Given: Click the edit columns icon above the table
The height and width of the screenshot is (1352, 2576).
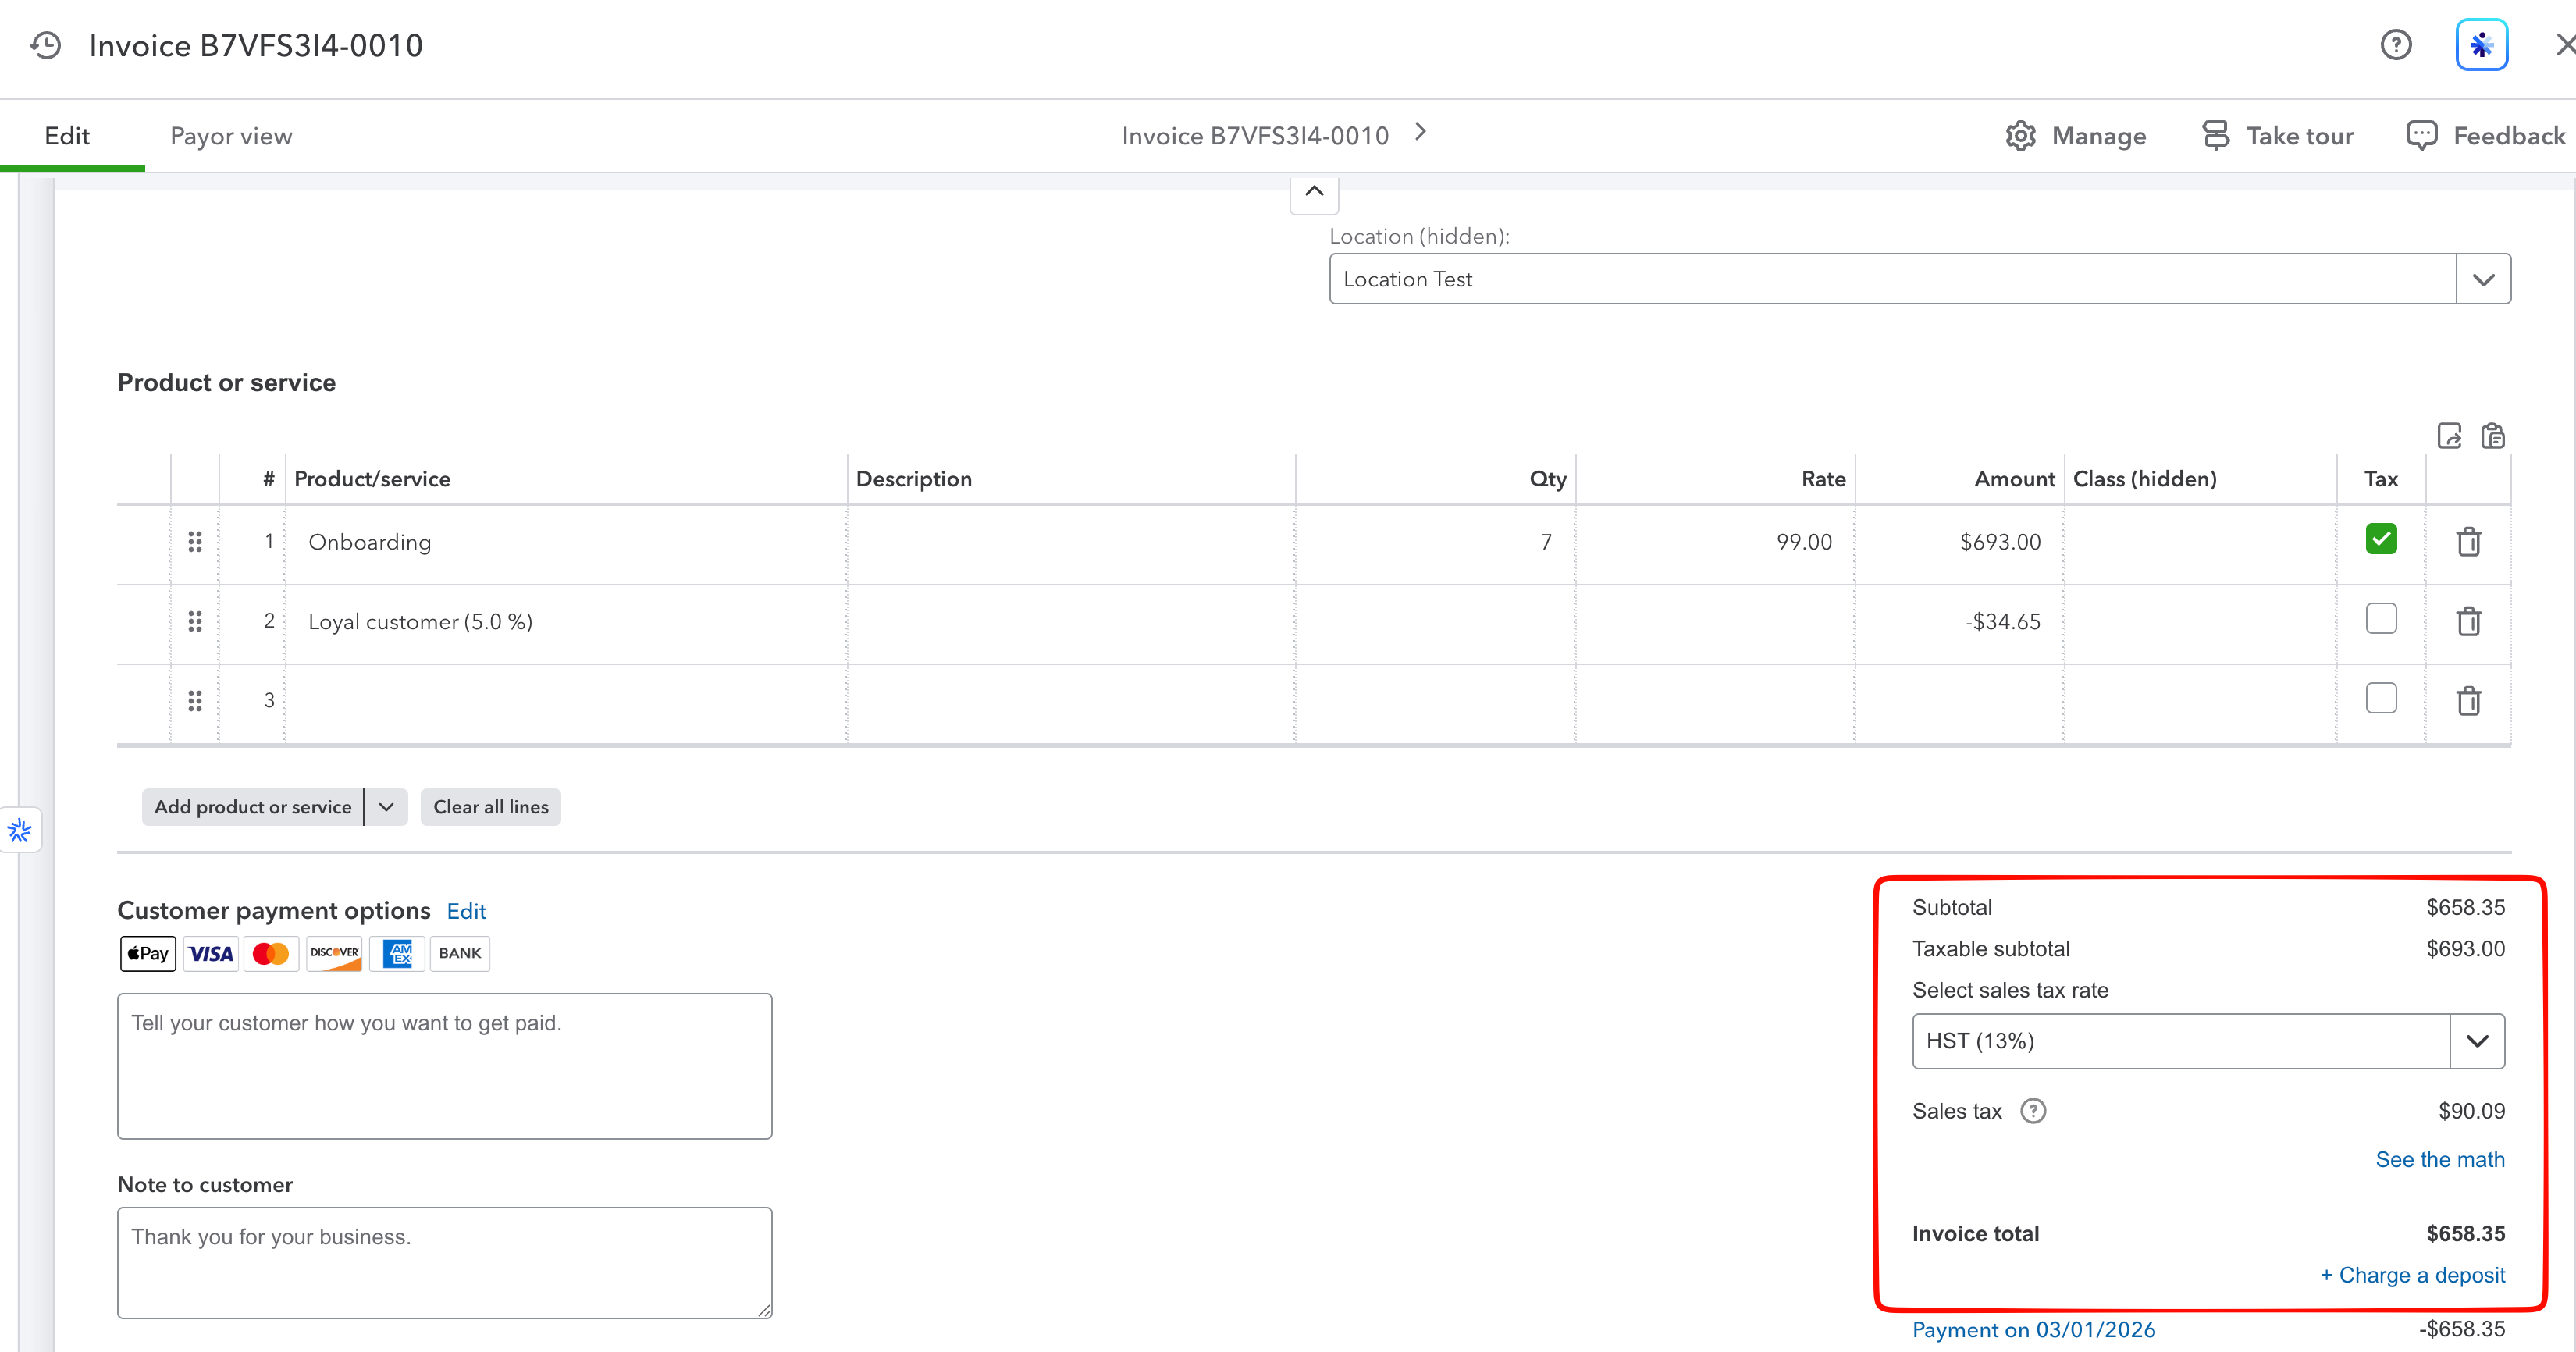Looking at the screenshot, I should pos(2449,436).
